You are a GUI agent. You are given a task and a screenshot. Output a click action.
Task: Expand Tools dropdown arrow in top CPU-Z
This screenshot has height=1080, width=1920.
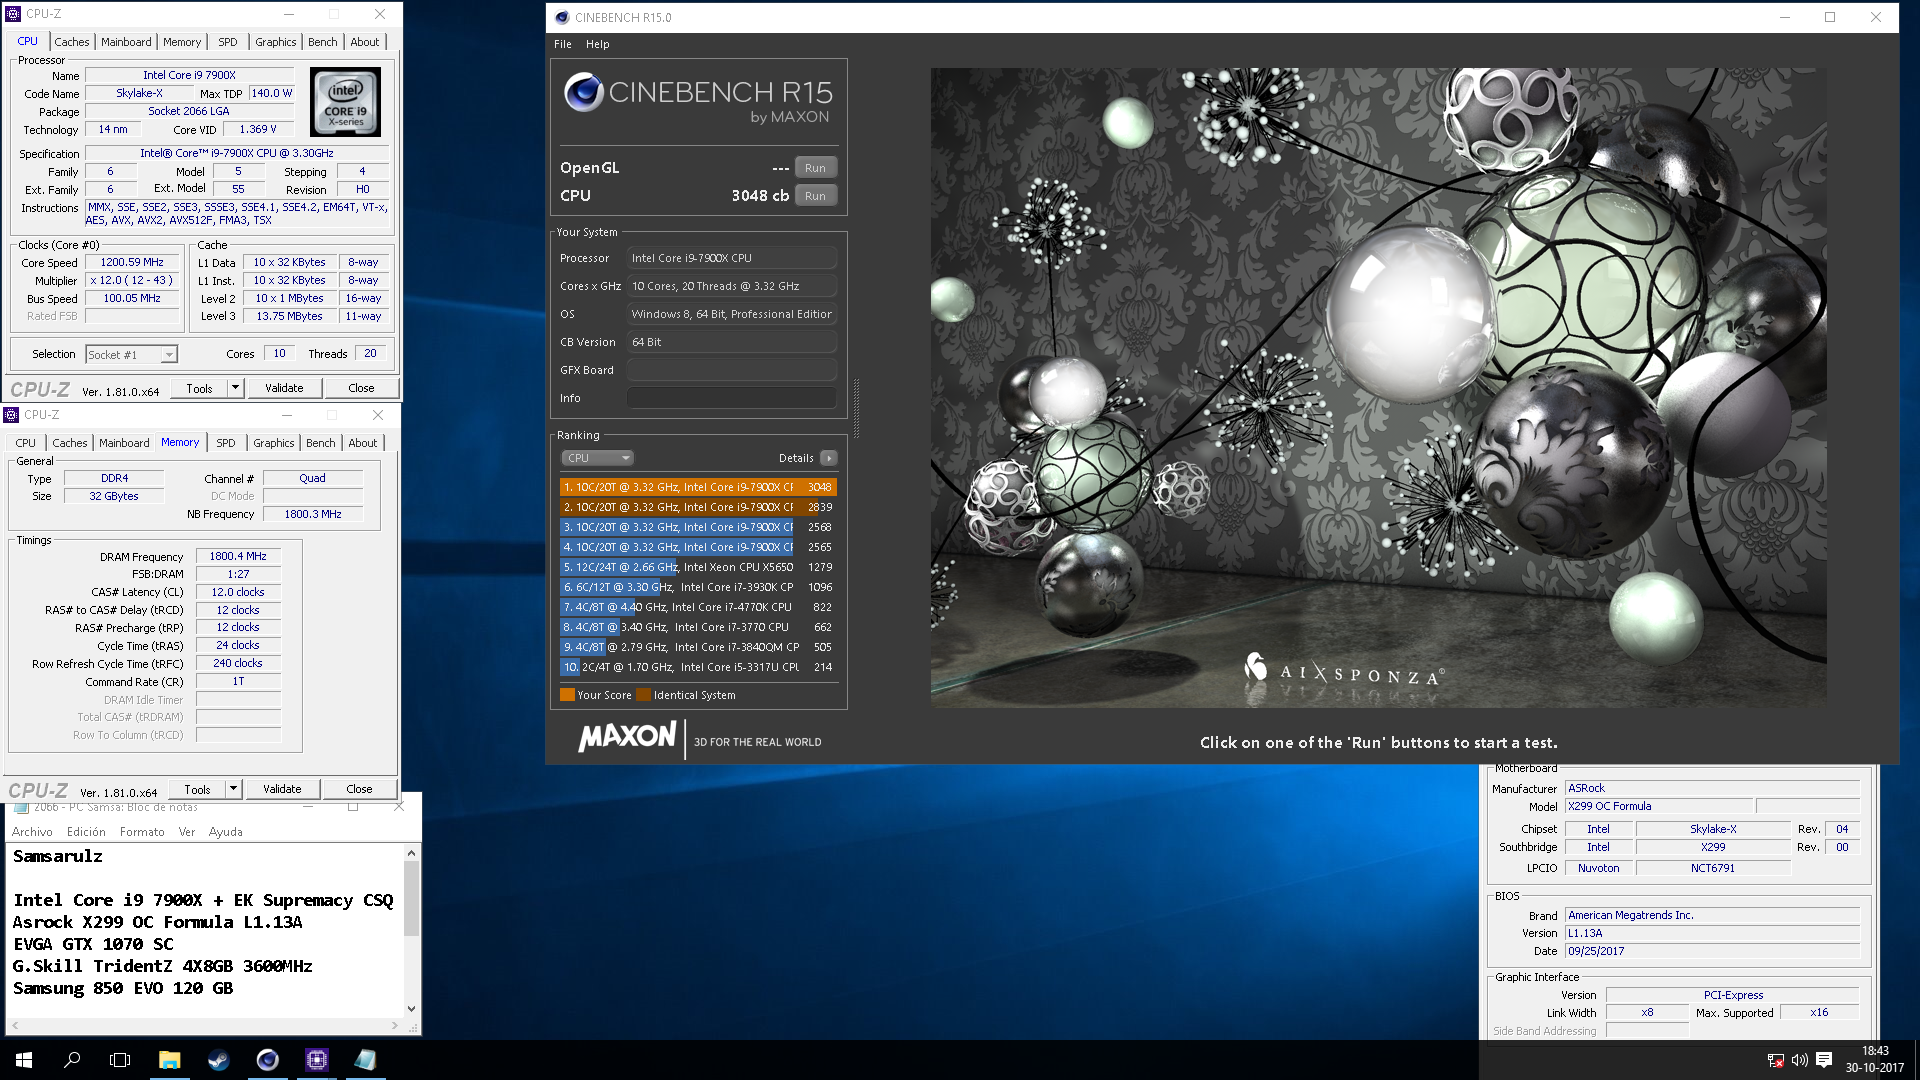coord(236,388)
